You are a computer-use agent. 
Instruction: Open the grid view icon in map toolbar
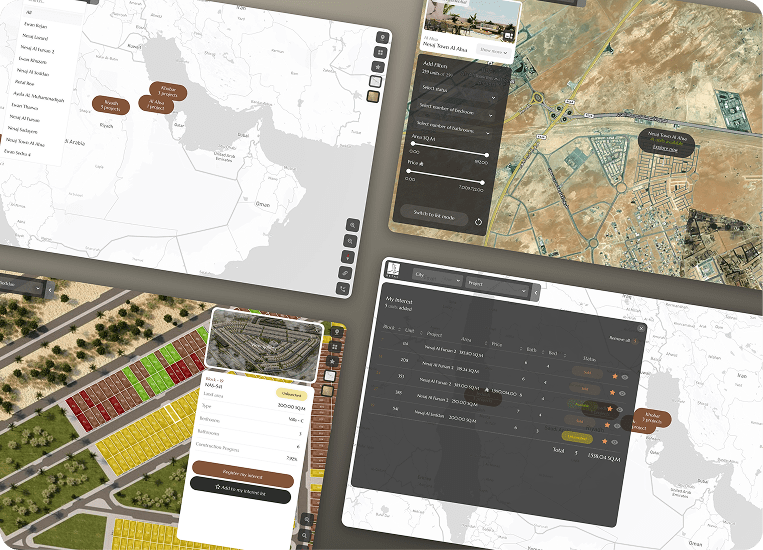pos(378,51)
